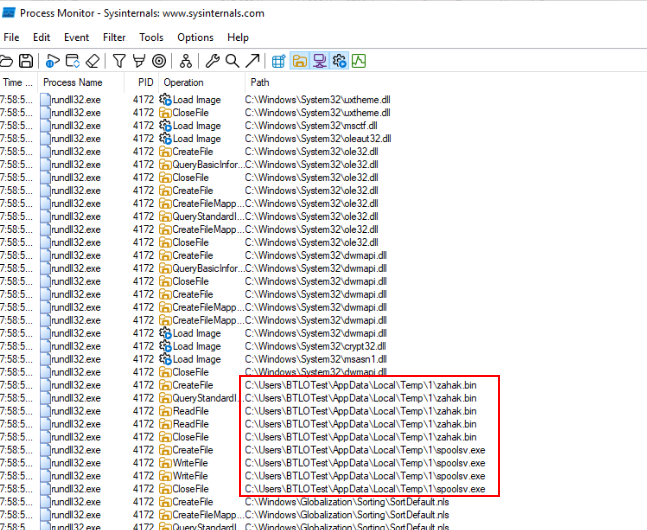Click the Find magnifying glass icon
This screenshot has width=647, height=530.
232,61
